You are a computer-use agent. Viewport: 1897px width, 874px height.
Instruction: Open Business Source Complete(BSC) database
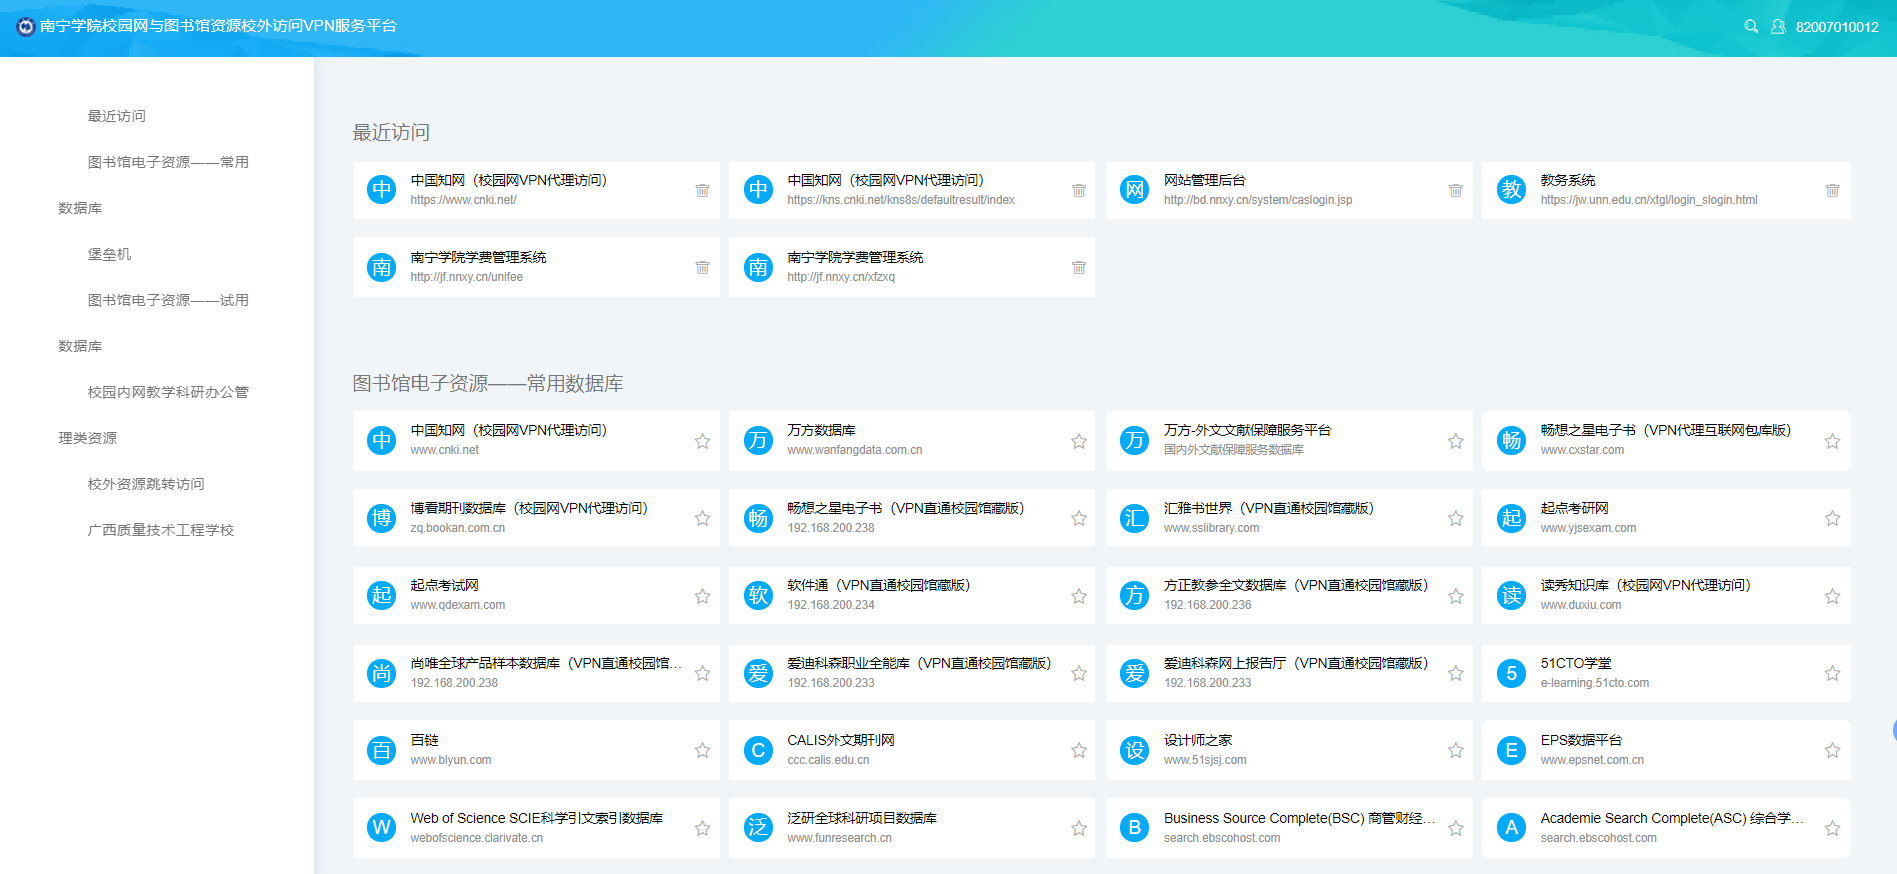pyautogui.click(x=1298, y=819)
